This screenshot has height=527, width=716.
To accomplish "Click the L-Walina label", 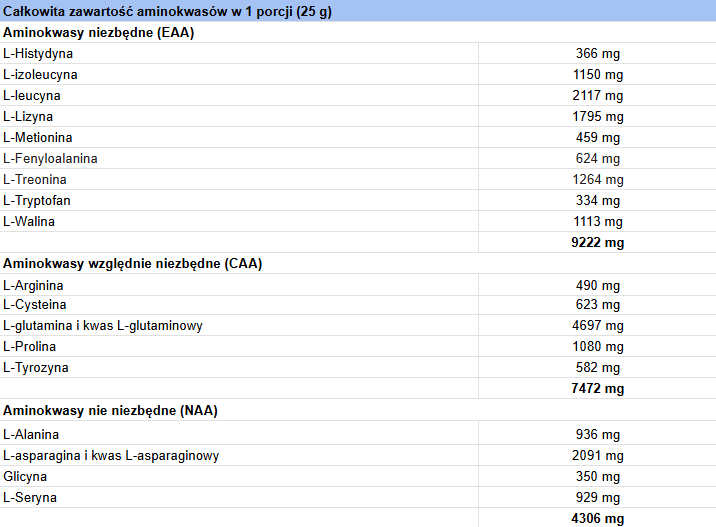I will pos(29,222).
